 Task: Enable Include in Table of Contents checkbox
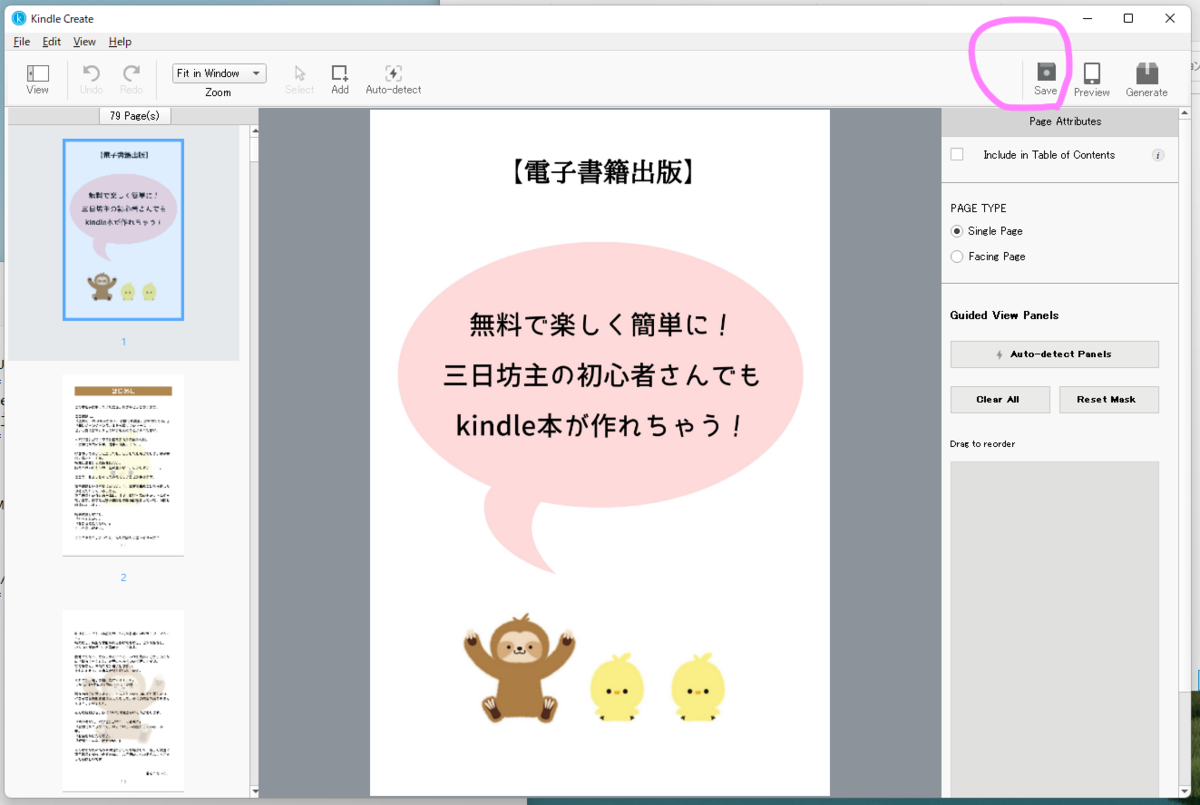click(x=957, y=155)
